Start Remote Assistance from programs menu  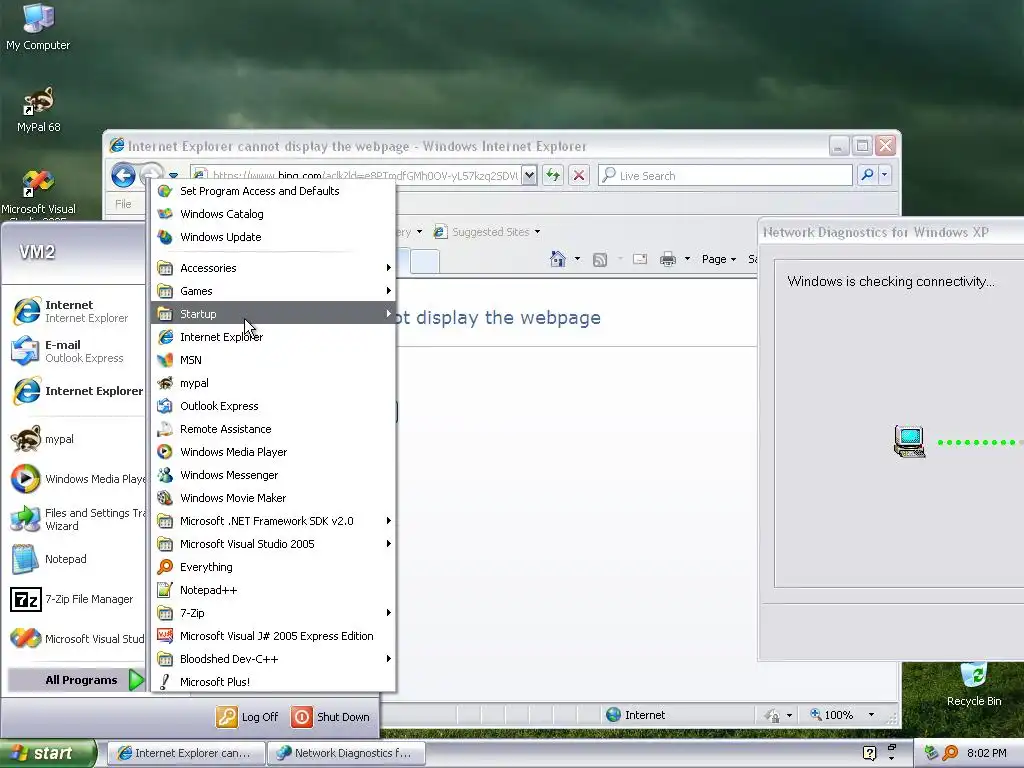273,429
